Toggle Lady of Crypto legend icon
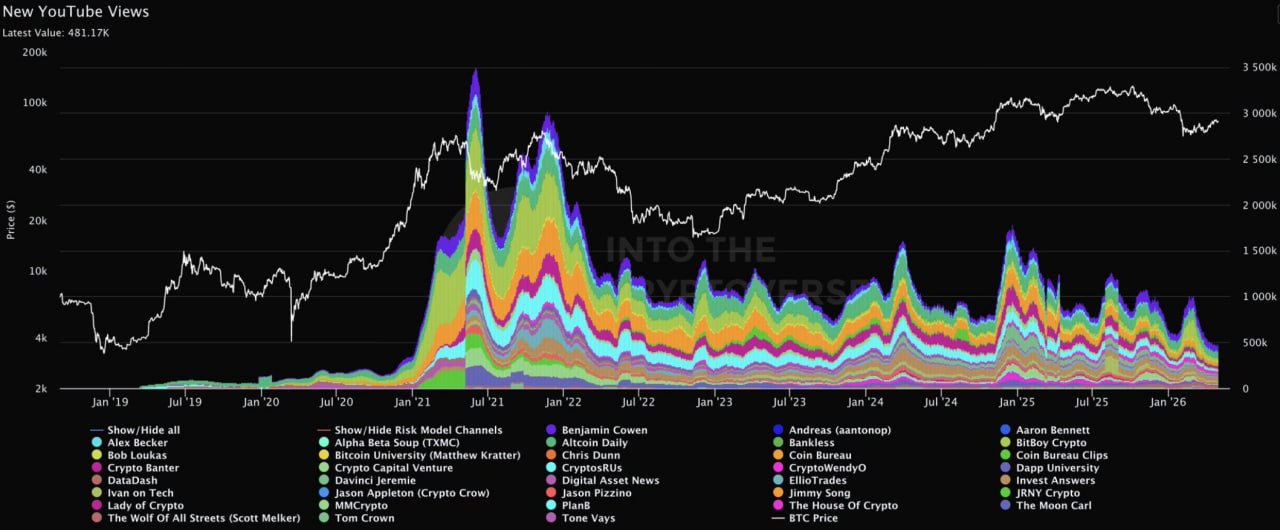This screenshot has height=530, width=1280. pyautogui.click(x=96, y=506)
